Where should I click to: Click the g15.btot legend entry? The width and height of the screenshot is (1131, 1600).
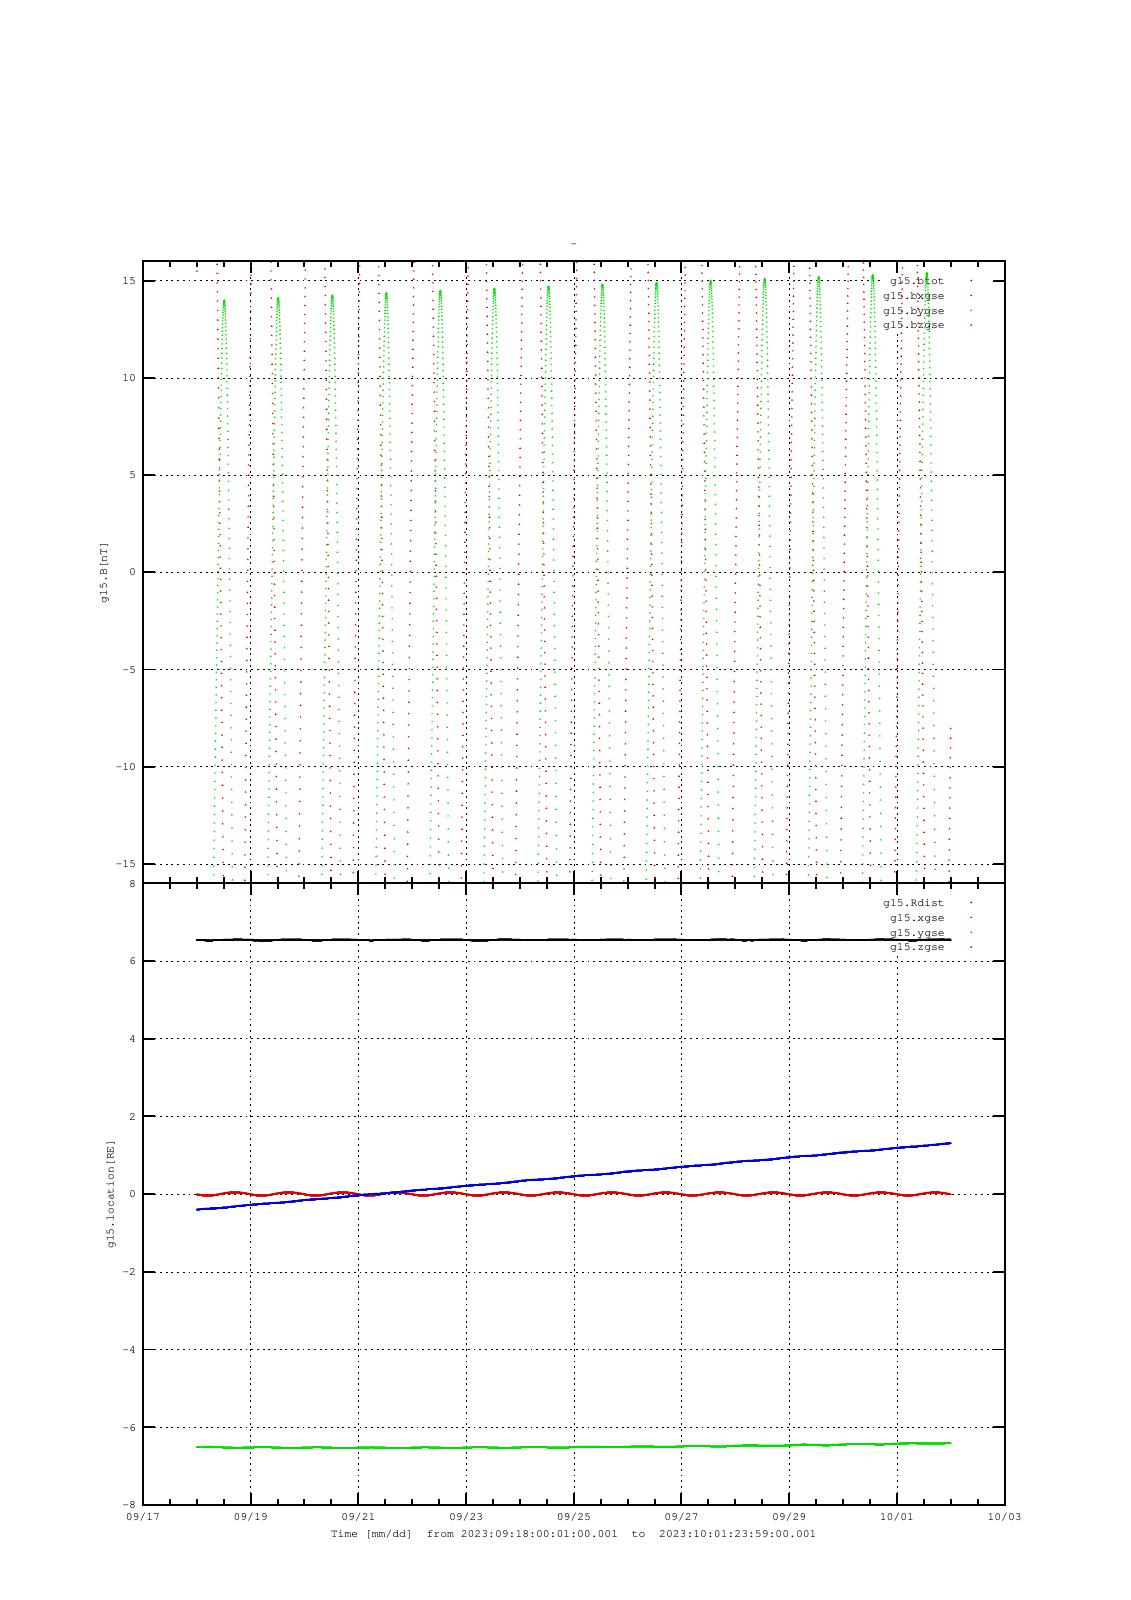[x=916, y=281]
